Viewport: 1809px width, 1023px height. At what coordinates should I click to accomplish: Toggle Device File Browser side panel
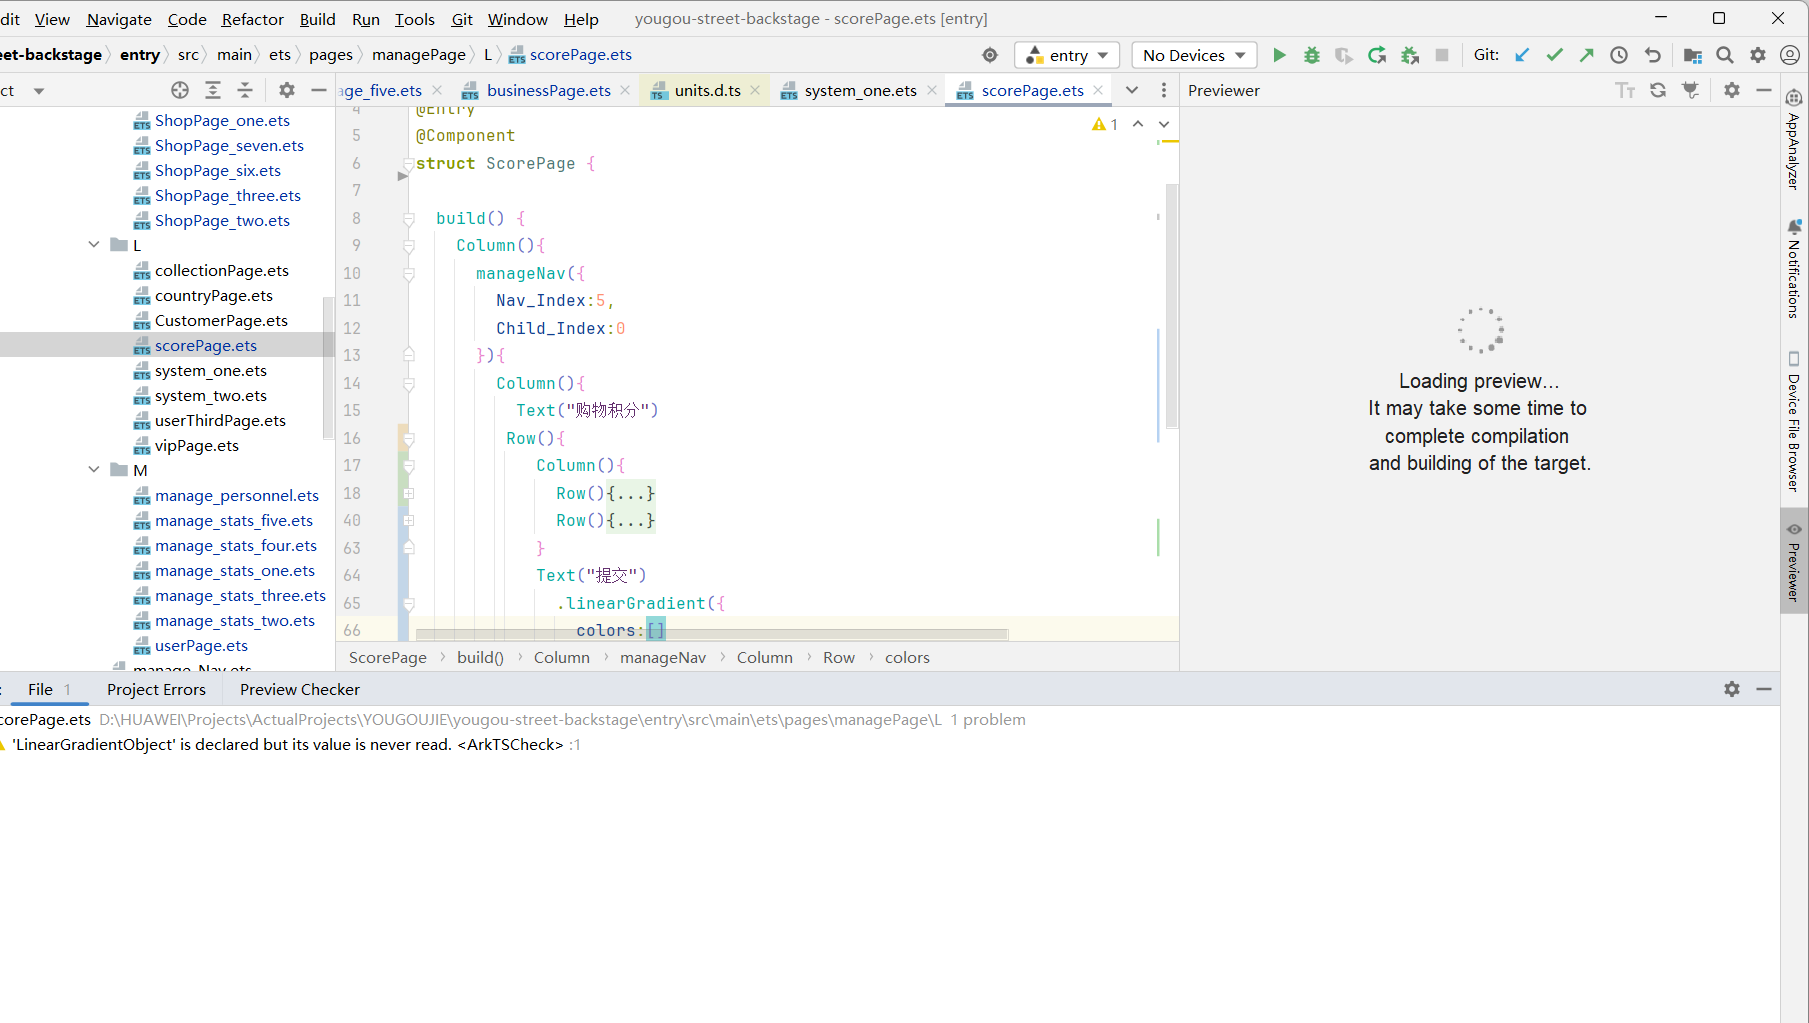click(x=1794, y=421)
